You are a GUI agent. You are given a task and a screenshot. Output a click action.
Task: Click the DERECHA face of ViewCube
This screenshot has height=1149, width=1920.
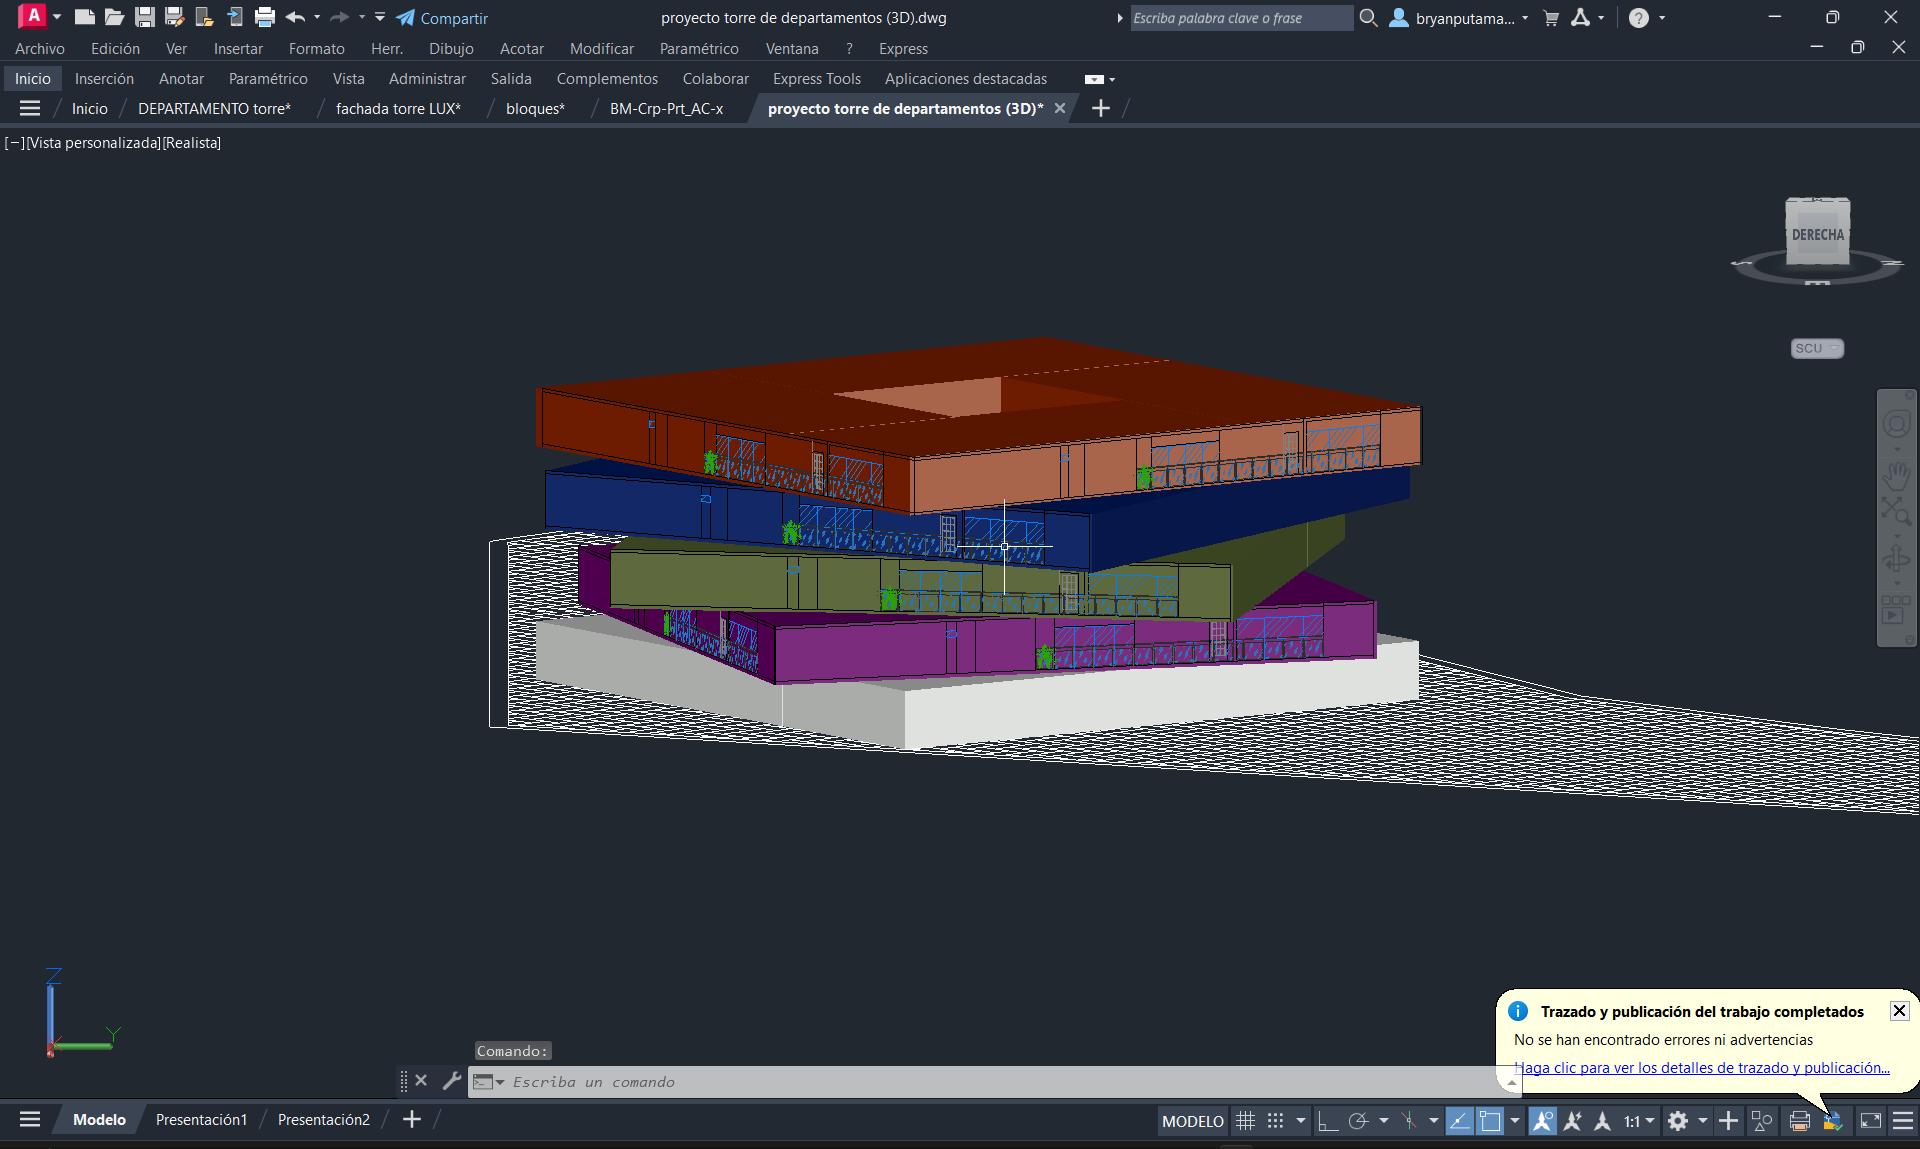[1817, 235]
